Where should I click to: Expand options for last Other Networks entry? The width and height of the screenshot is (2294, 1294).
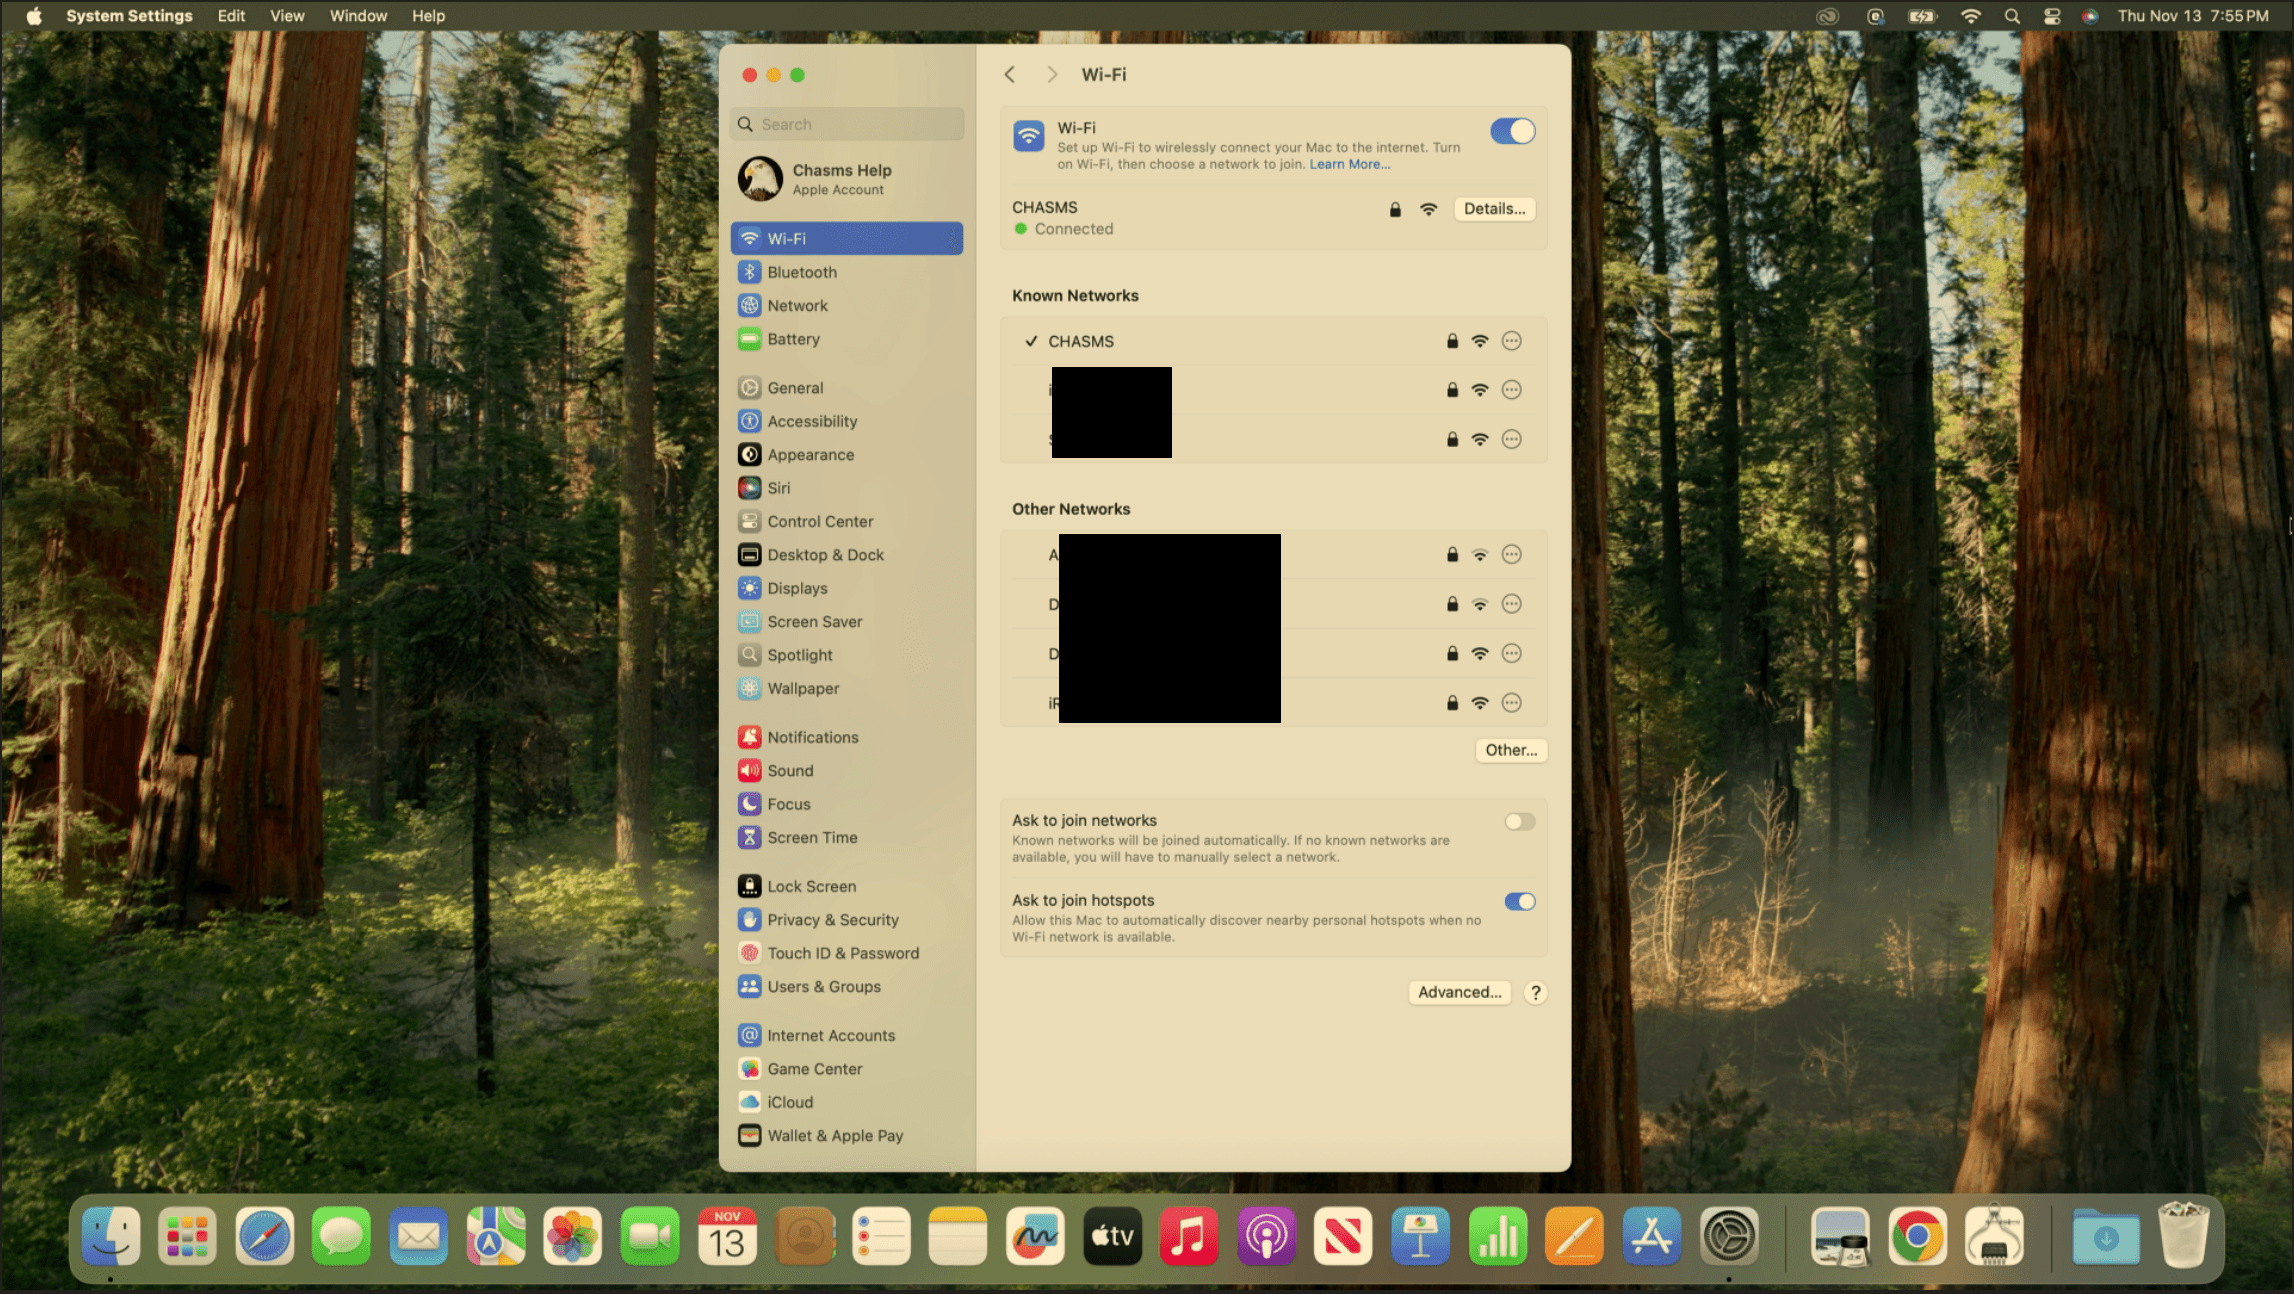[x=1512, y=703]
